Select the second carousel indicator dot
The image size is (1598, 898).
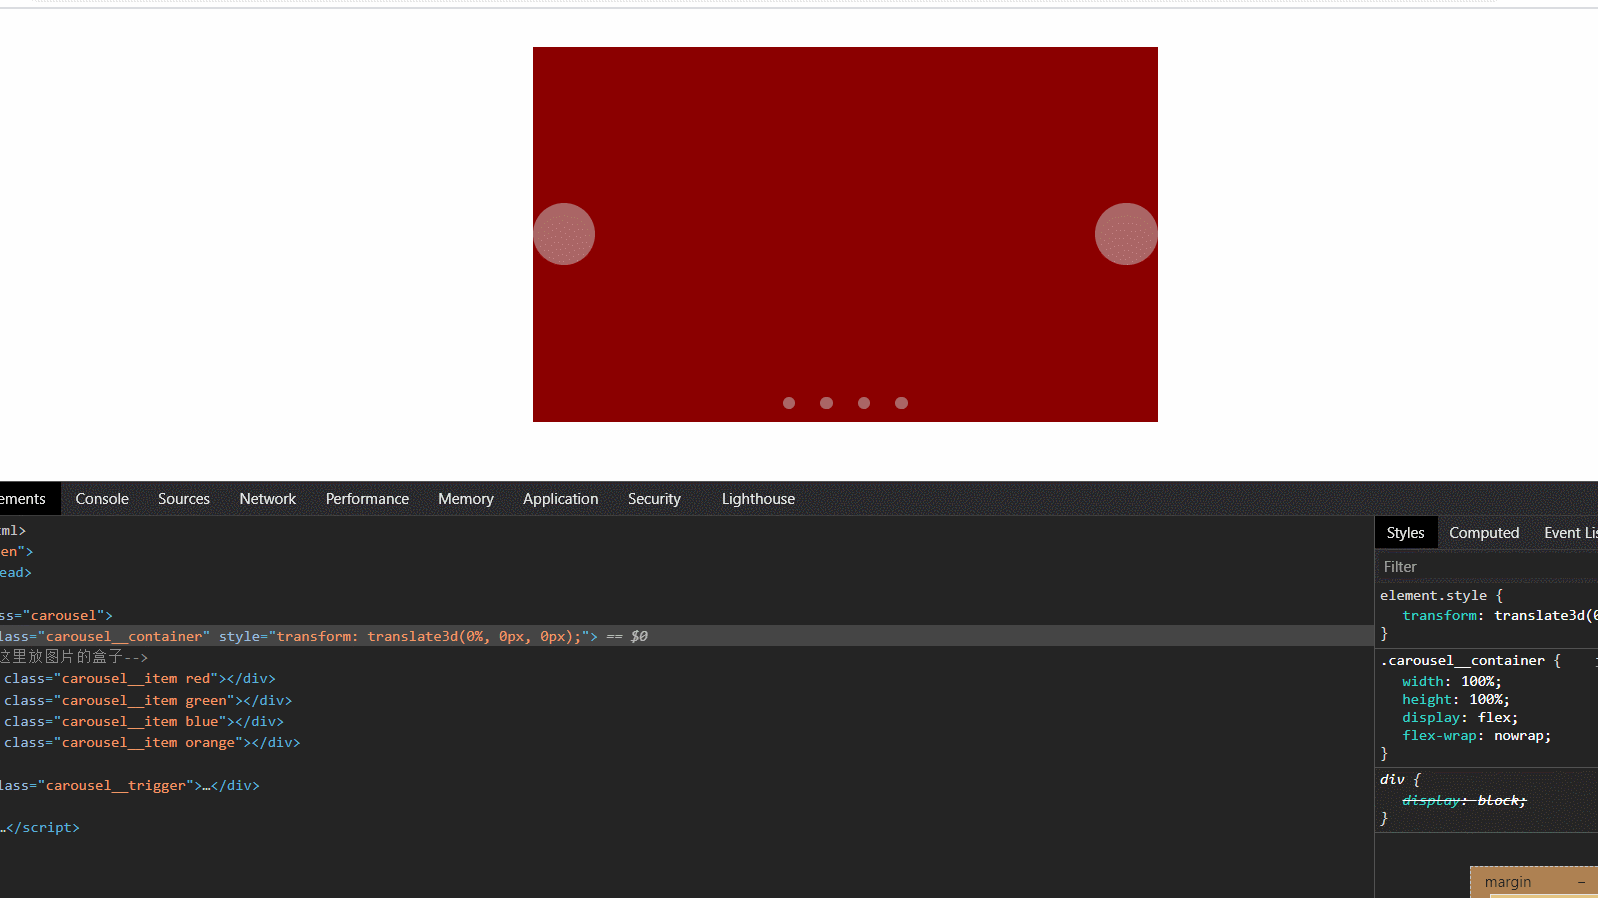tap(826, 403)
